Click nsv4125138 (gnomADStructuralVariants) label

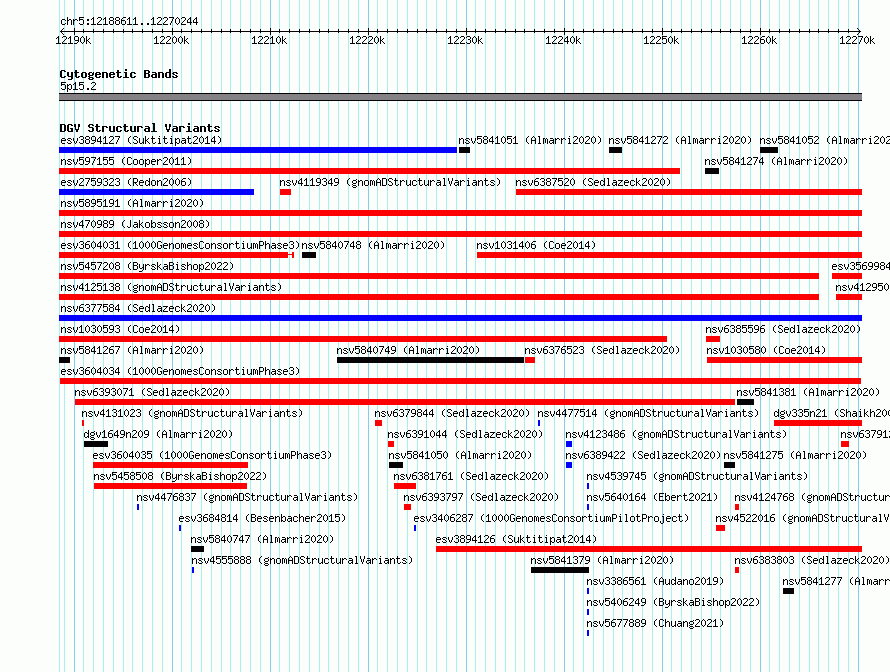(x=171, y=287)
